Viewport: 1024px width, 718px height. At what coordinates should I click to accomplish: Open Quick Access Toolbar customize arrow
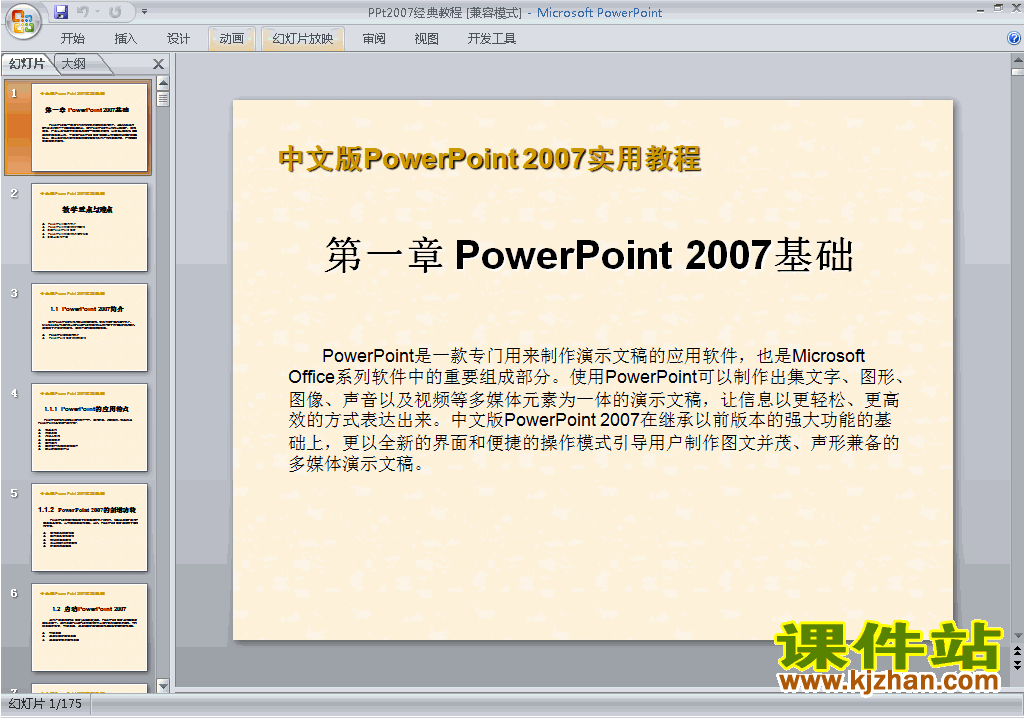(x=144, y=12)
